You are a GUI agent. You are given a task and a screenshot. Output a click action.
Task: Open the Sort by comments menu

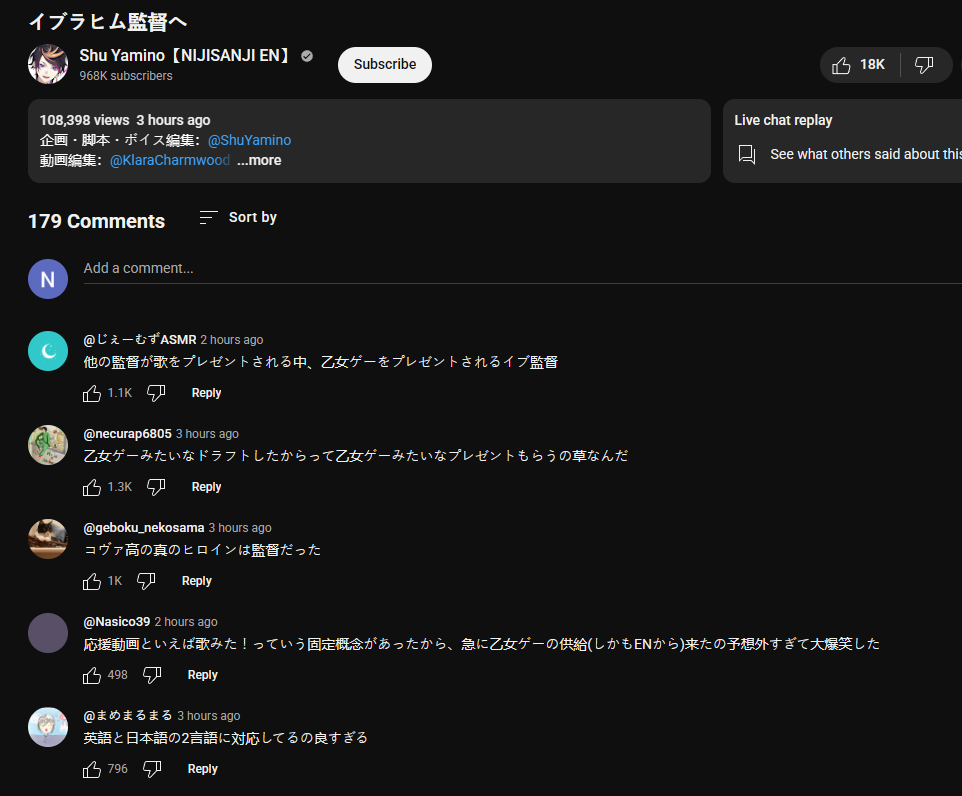[x=238, y=217]
